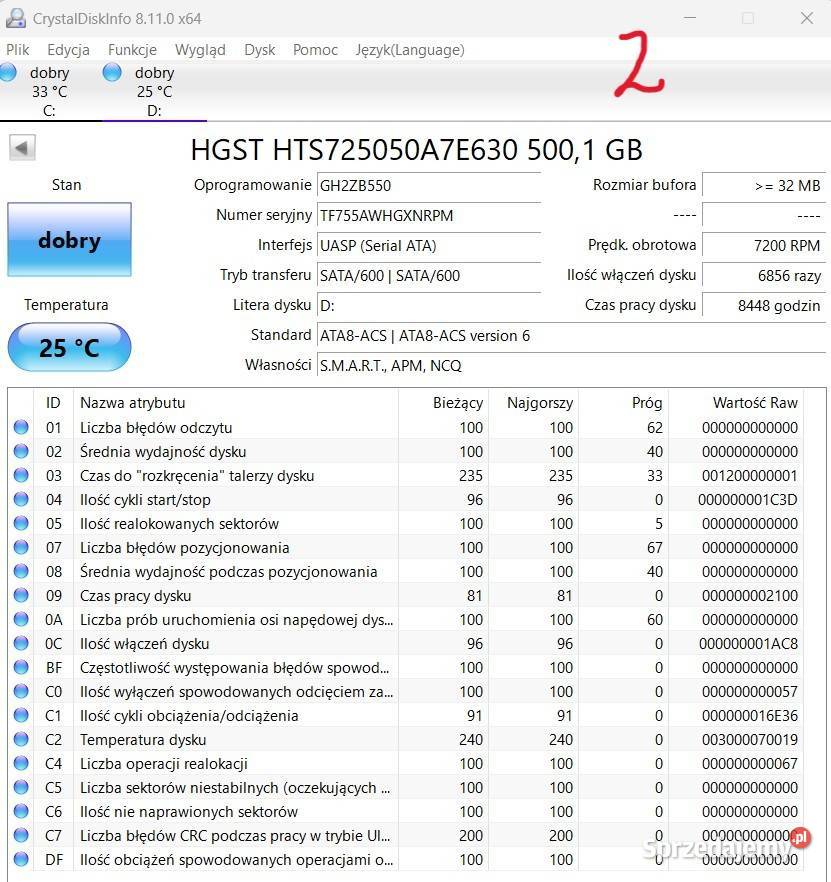The width and height of the screenshot is (831, 882).
Task: Click raw value 003000070019
Action: (x=749, y=740)
